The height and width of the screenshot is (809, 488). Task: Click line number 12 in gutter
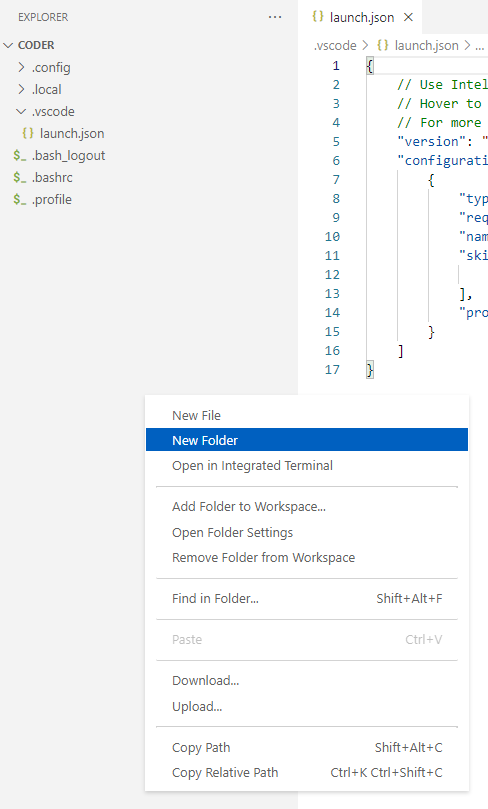coord(332,274)
